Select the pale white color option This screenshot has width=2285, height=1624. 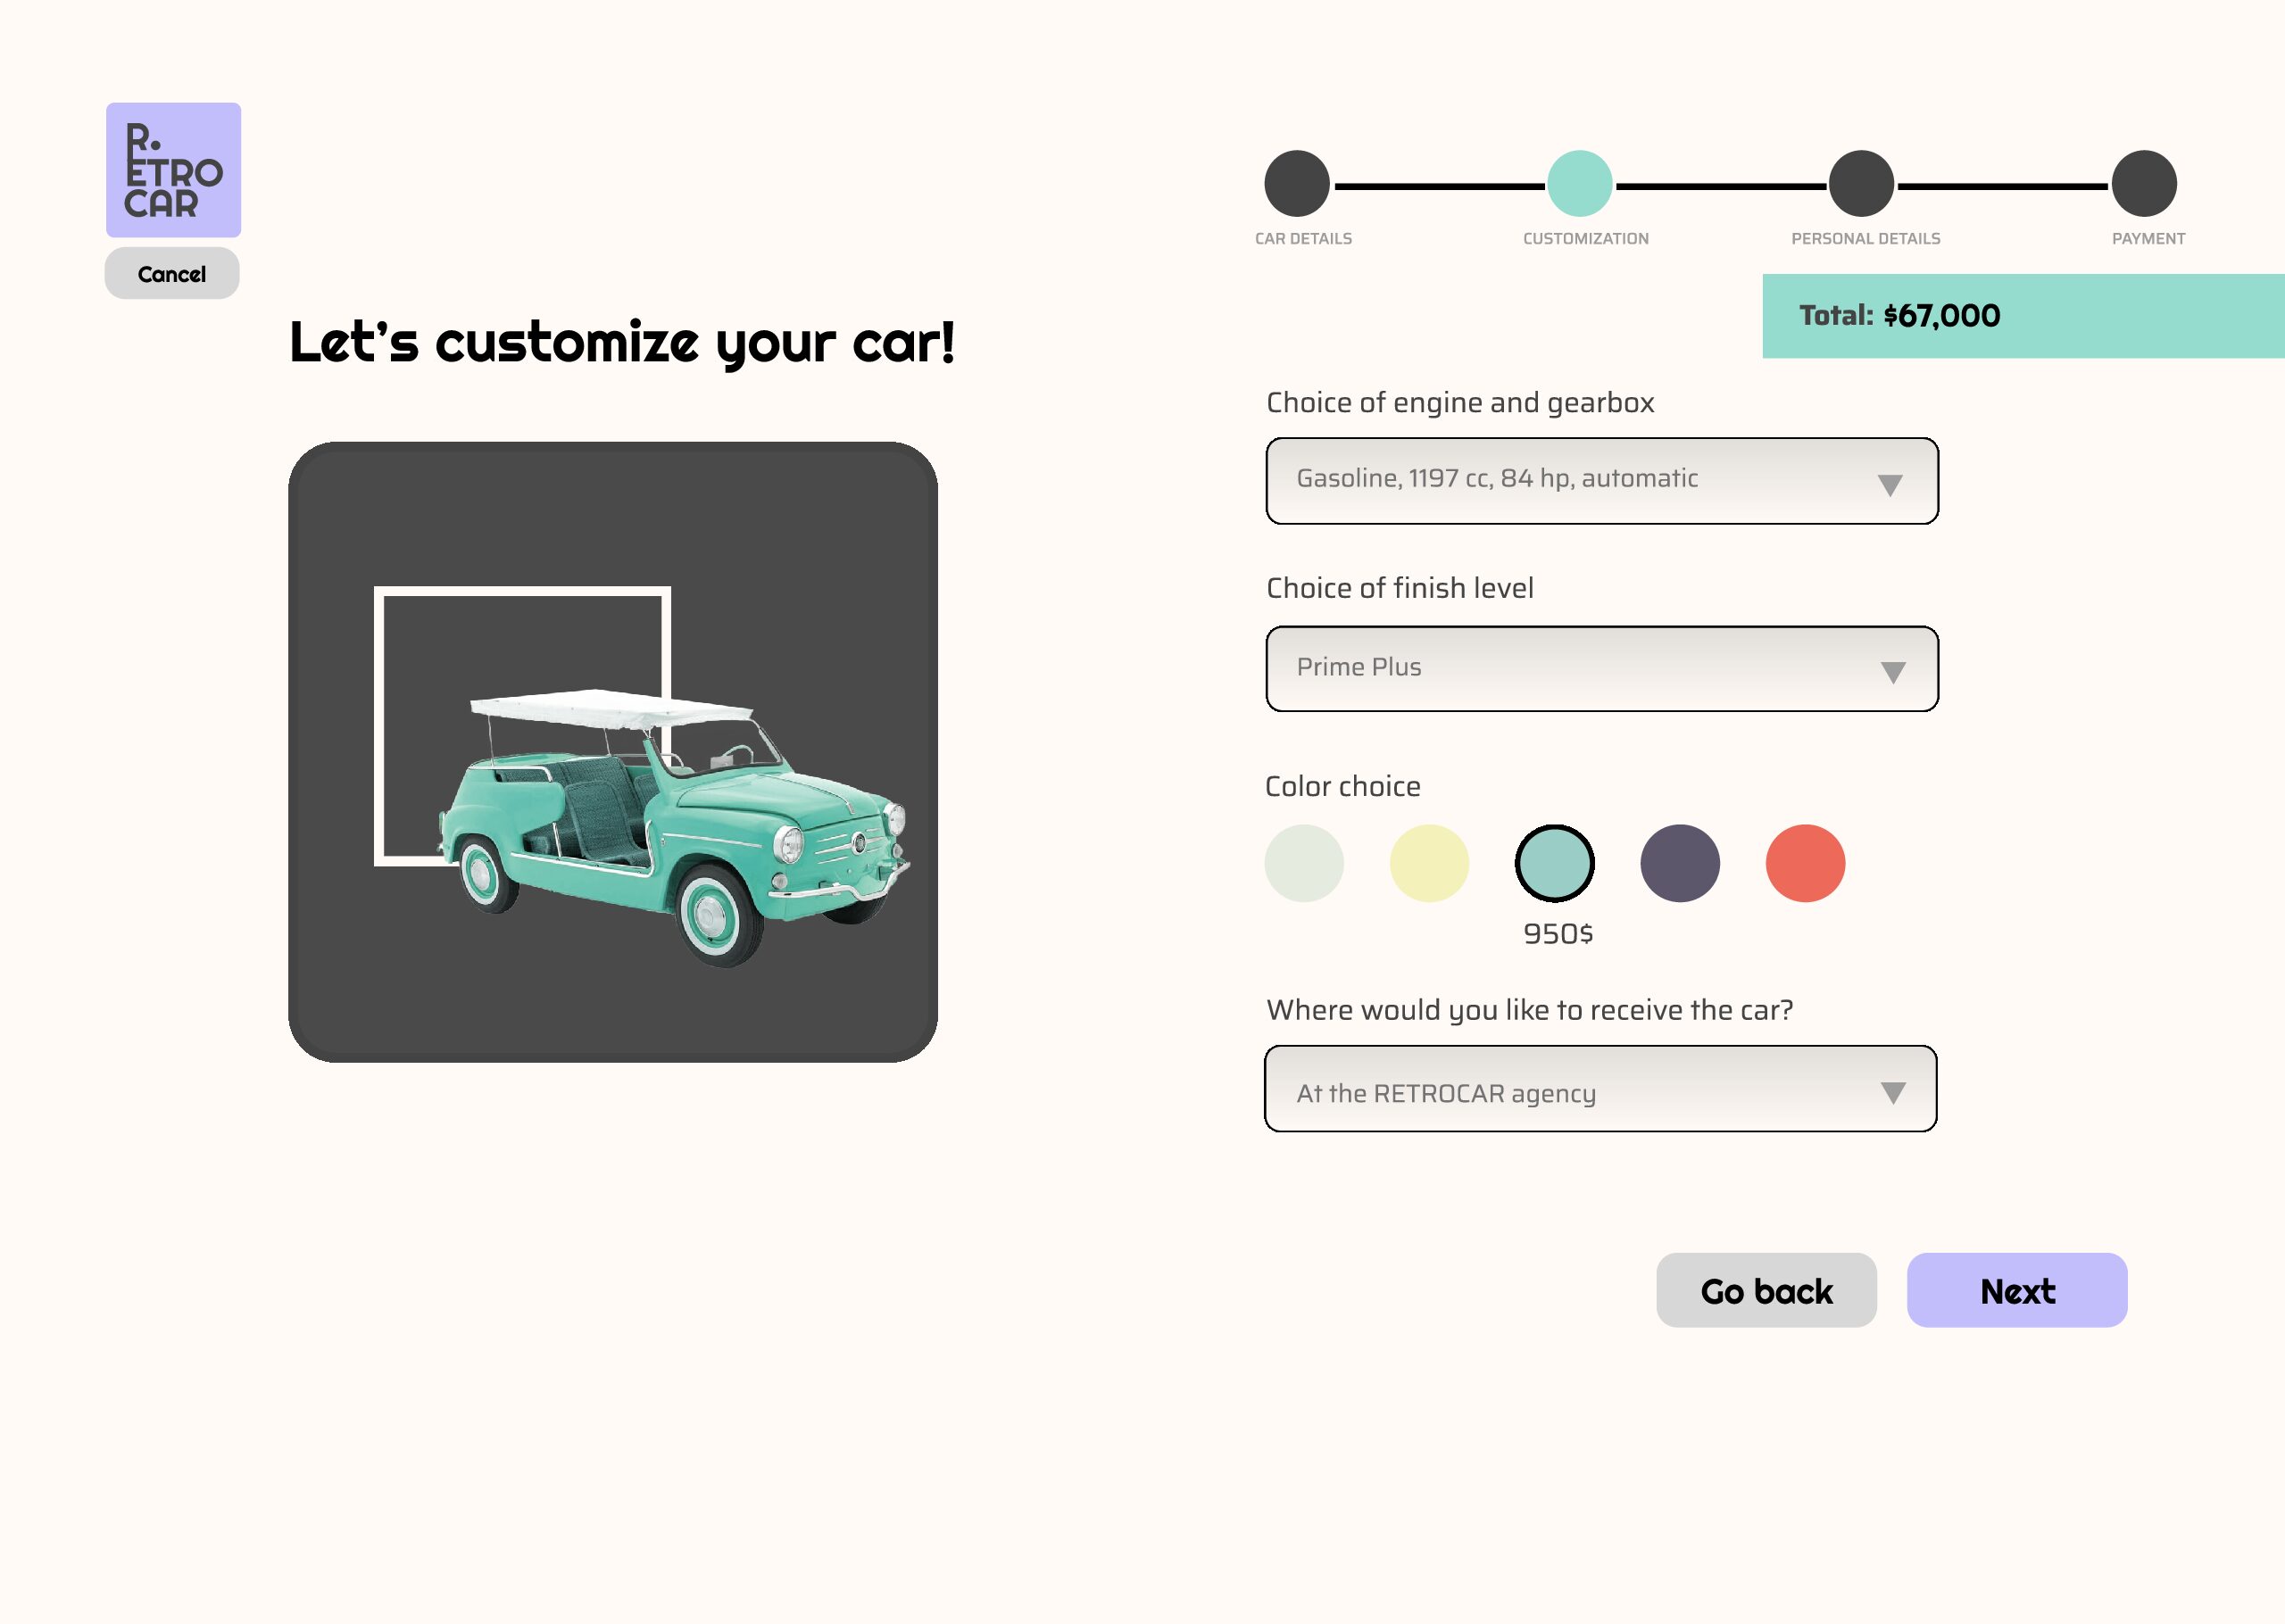[1304, 863]
